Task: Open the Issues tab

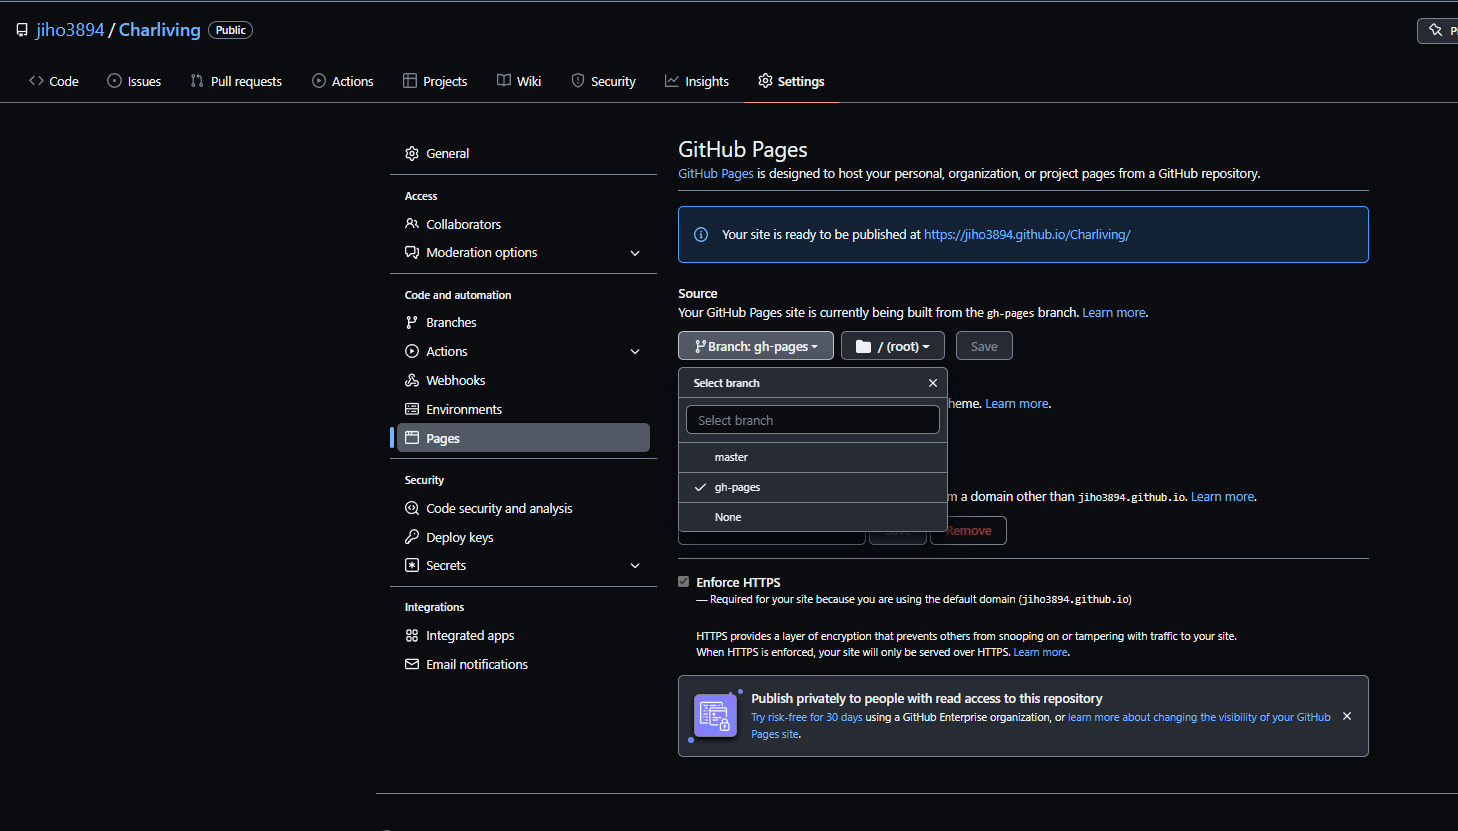Action: coord(134,81)
